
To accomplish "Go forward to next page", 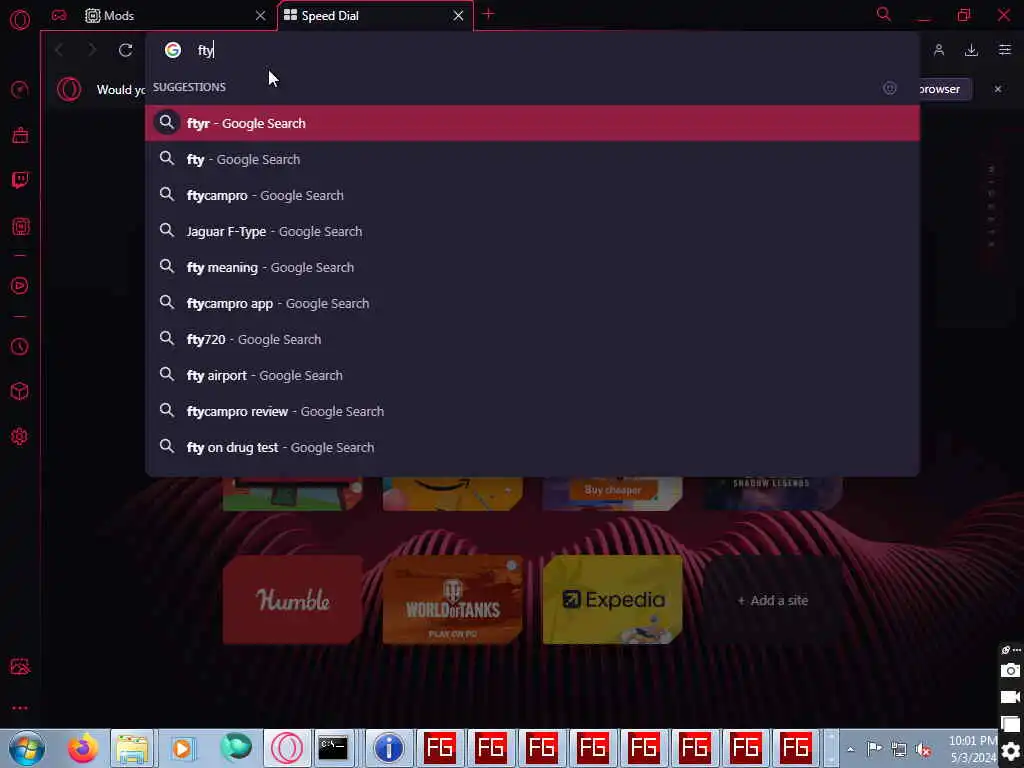I will (x=92, y=50).
